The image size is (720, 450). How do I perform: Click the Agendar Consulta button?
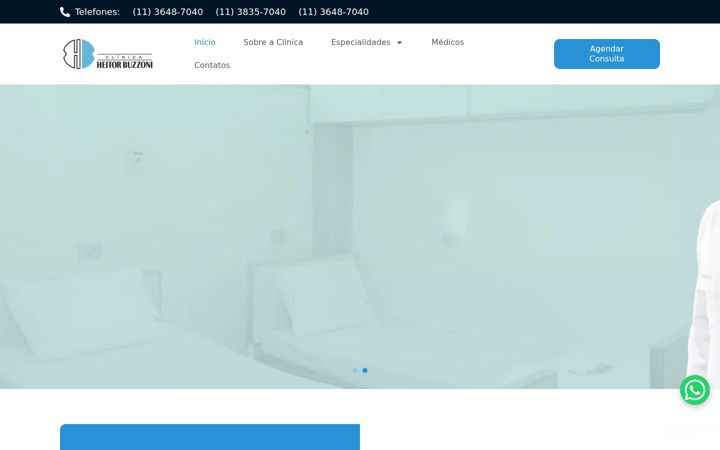607,54
